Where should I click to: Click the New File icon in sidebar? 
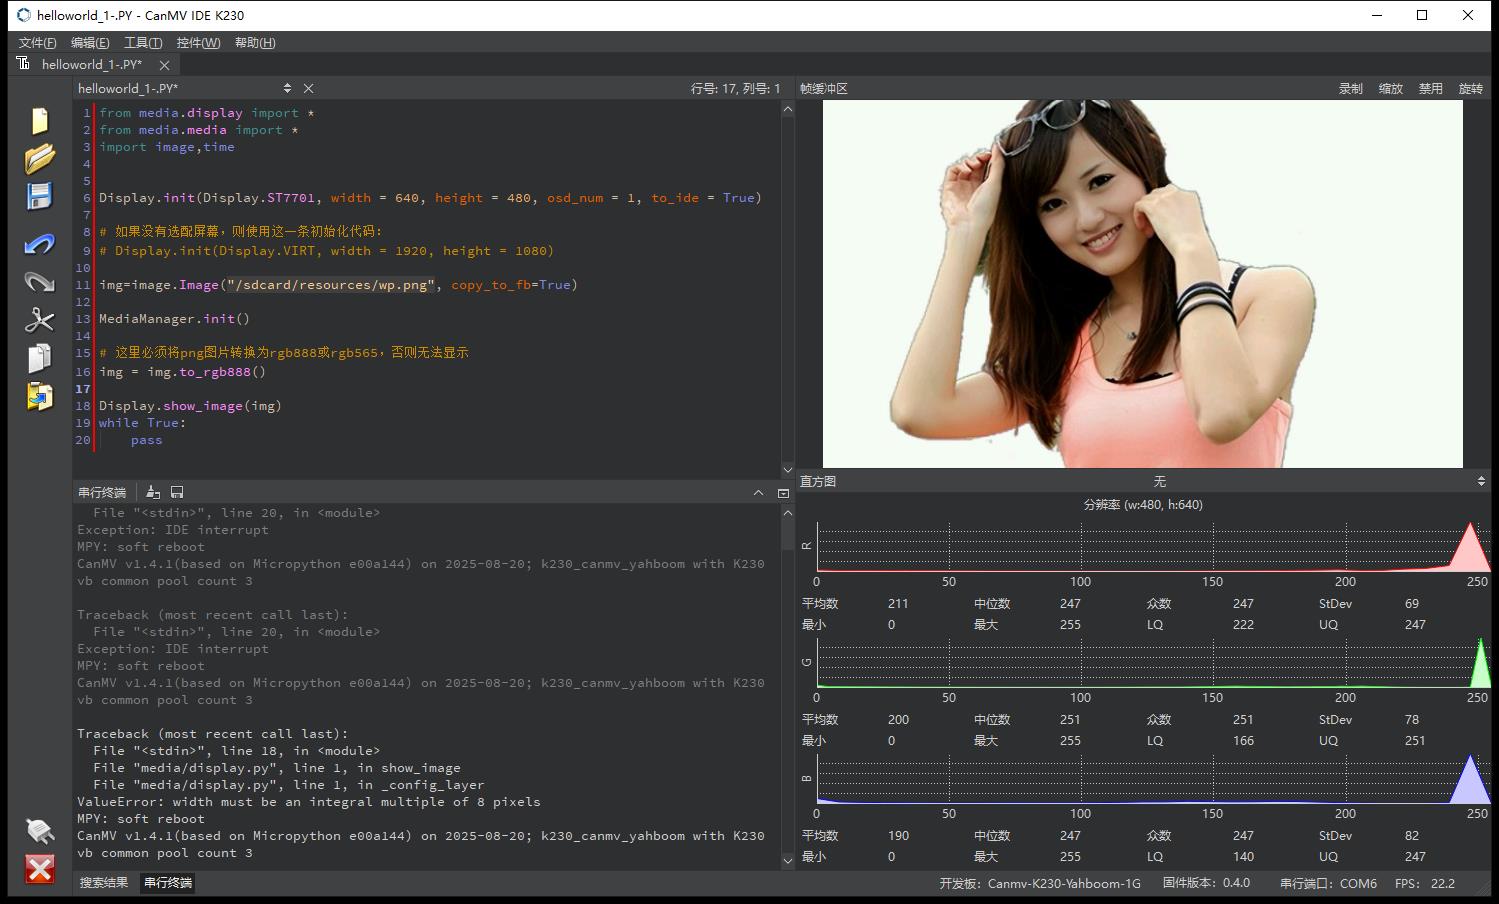[39, 120]
